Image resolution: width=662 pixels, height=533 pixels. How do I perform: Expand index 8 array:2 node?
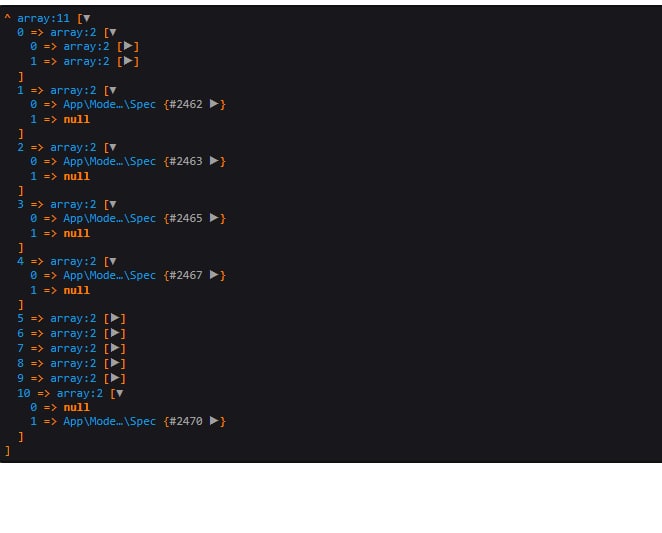pos(115,363)
